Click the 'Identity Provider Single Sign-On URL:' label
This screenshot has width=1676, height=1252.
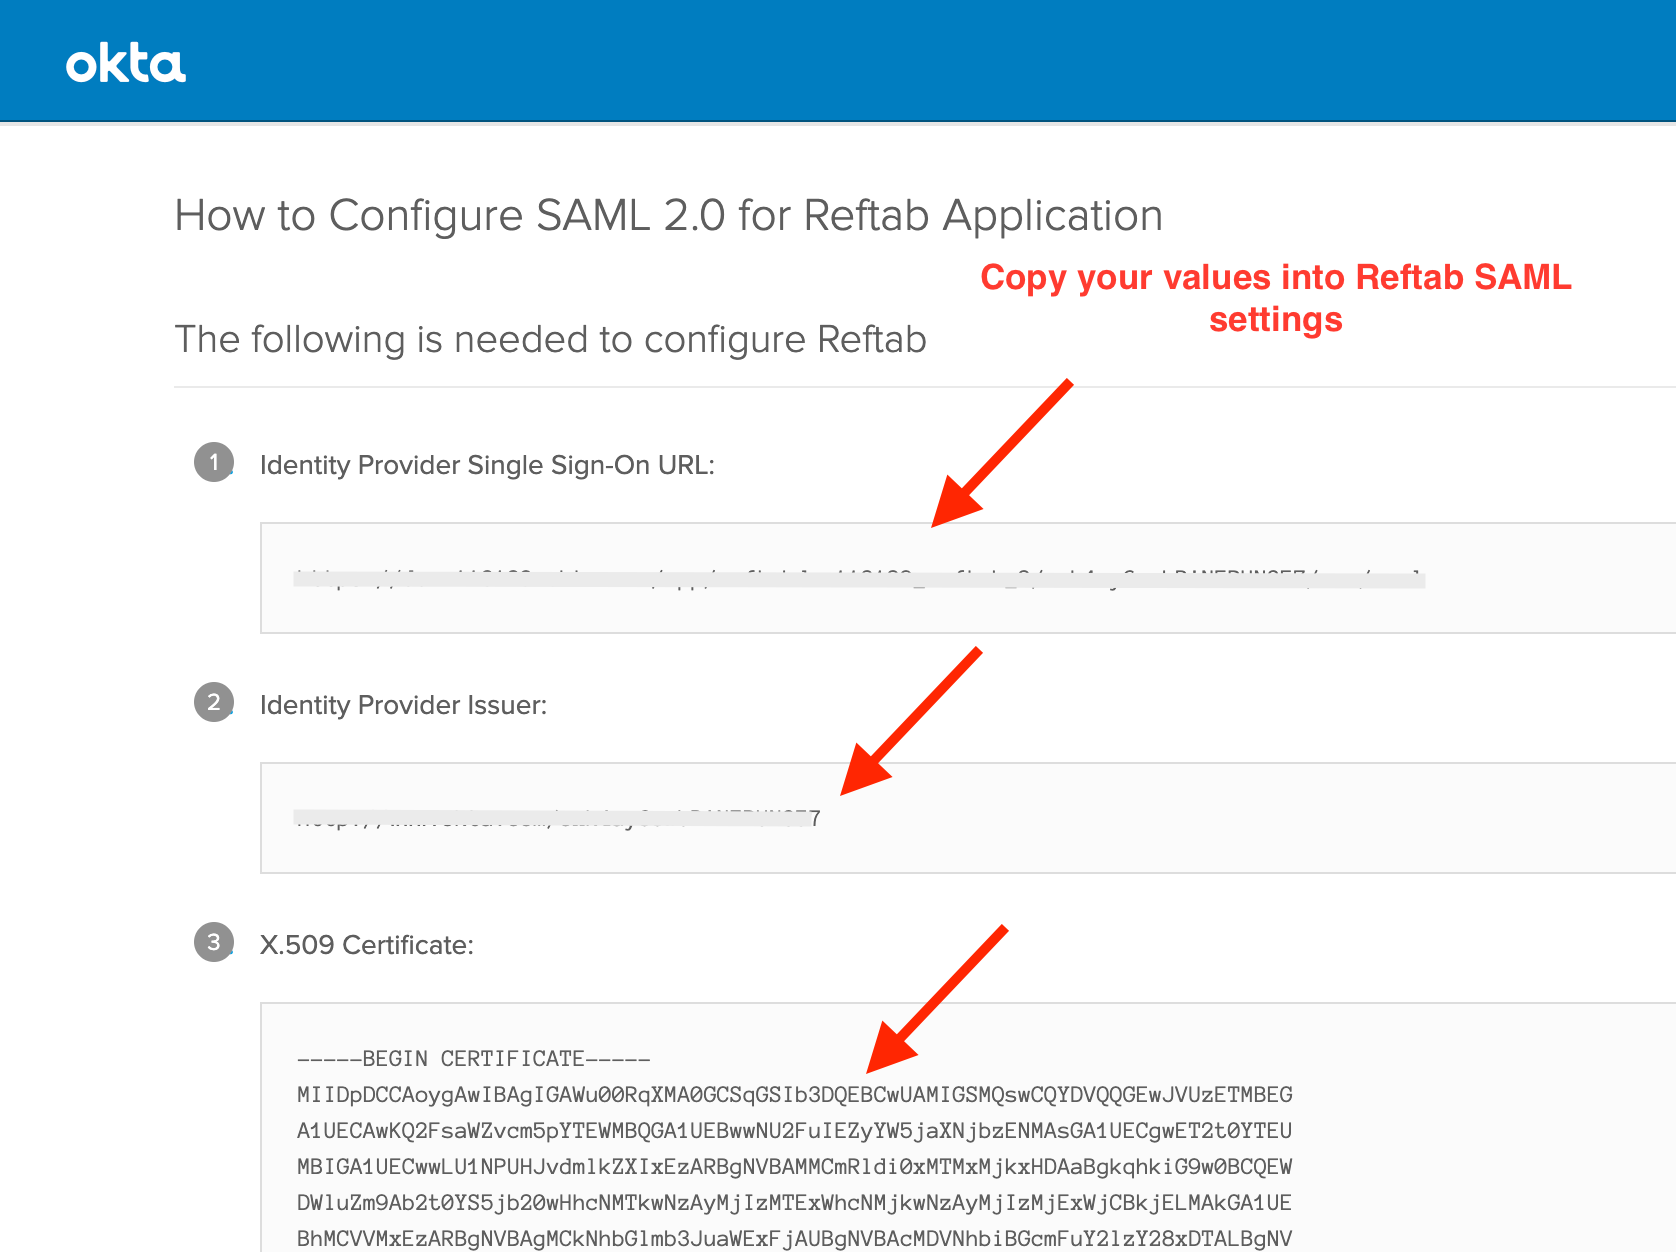[x=487, y=465]
